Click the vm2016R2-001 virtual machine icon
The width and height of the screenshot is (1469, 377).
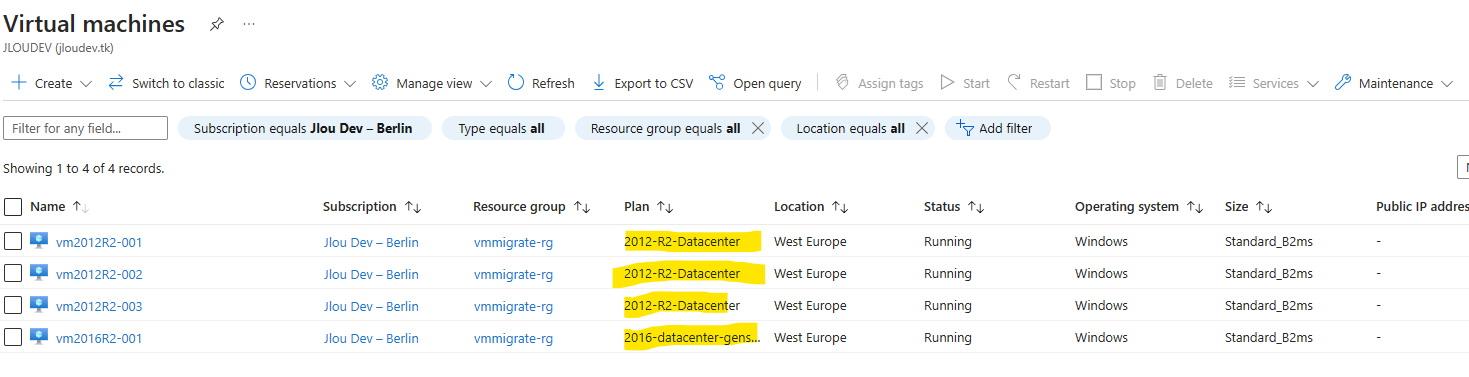[x=39, y=337]
